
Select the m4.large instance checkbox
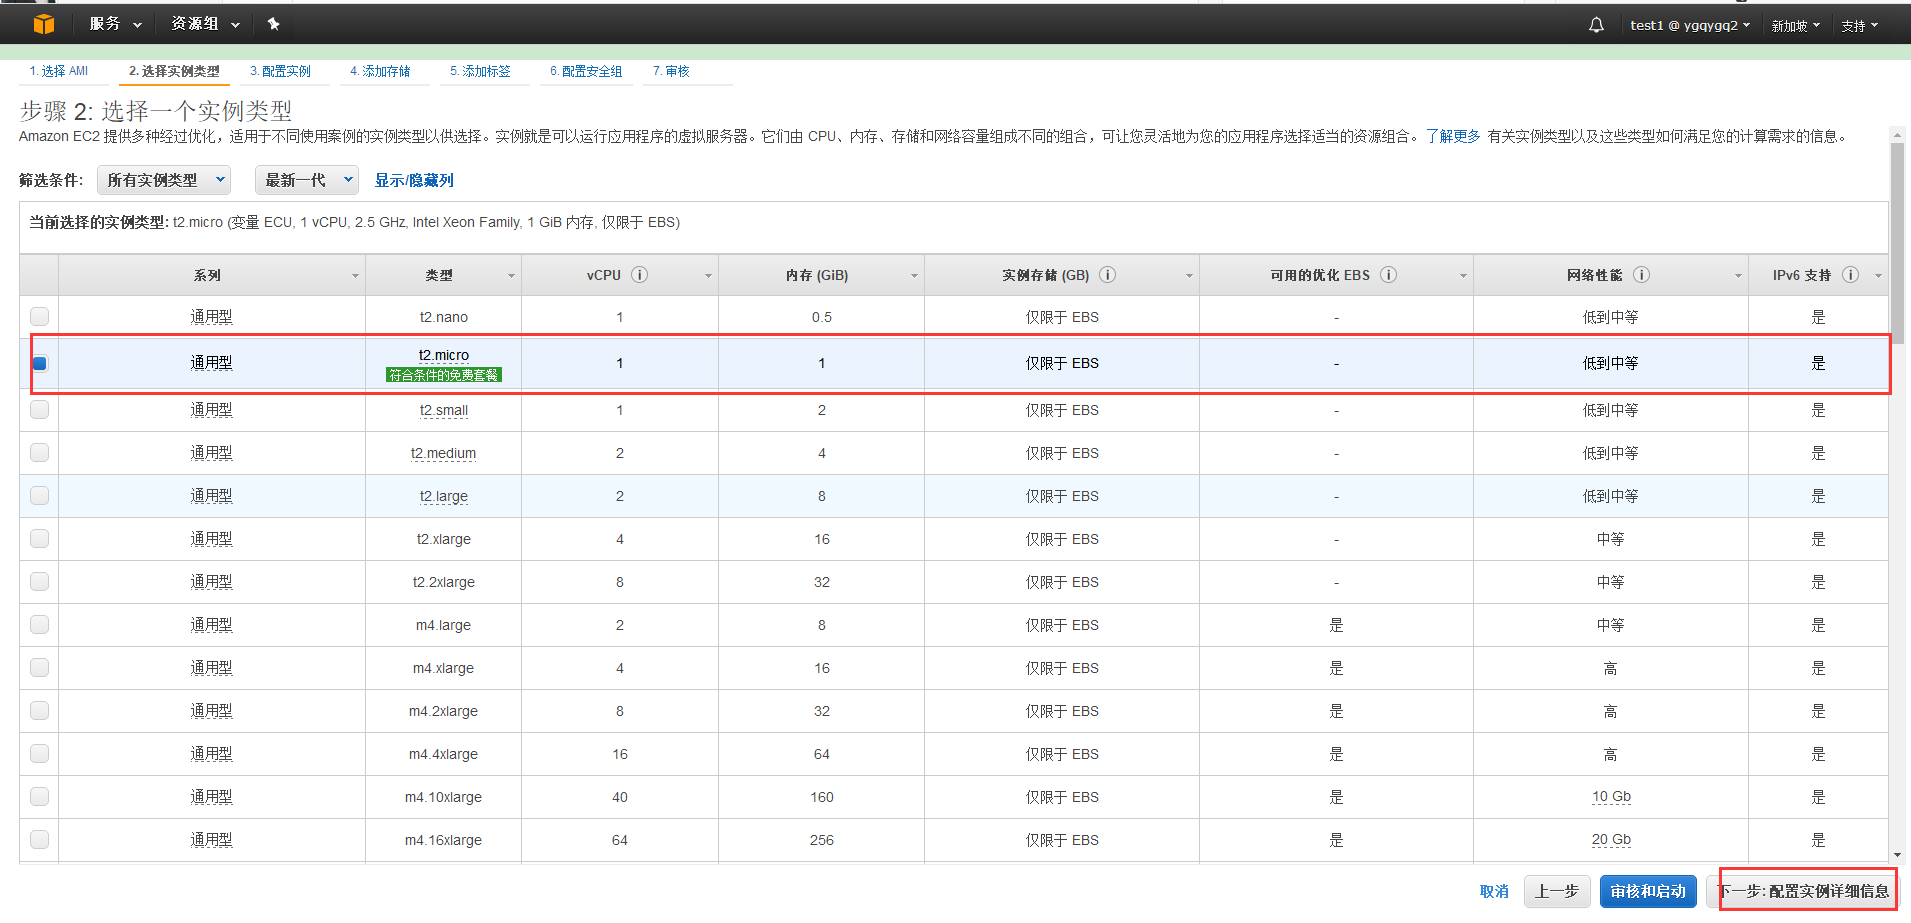[x=40, y=624]
